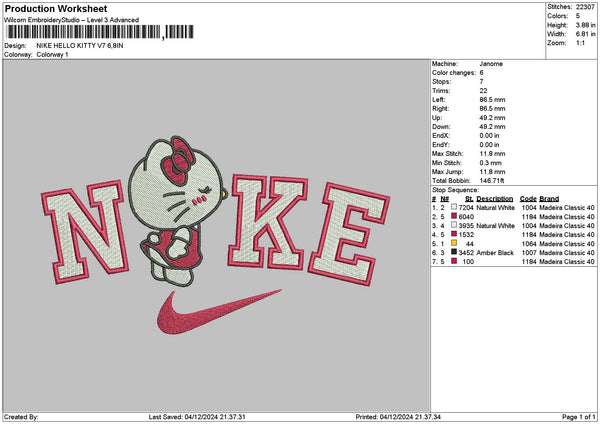Click the yellow swatch in stop 5 row
600x424 pixels.
click(x=454, y=243)
